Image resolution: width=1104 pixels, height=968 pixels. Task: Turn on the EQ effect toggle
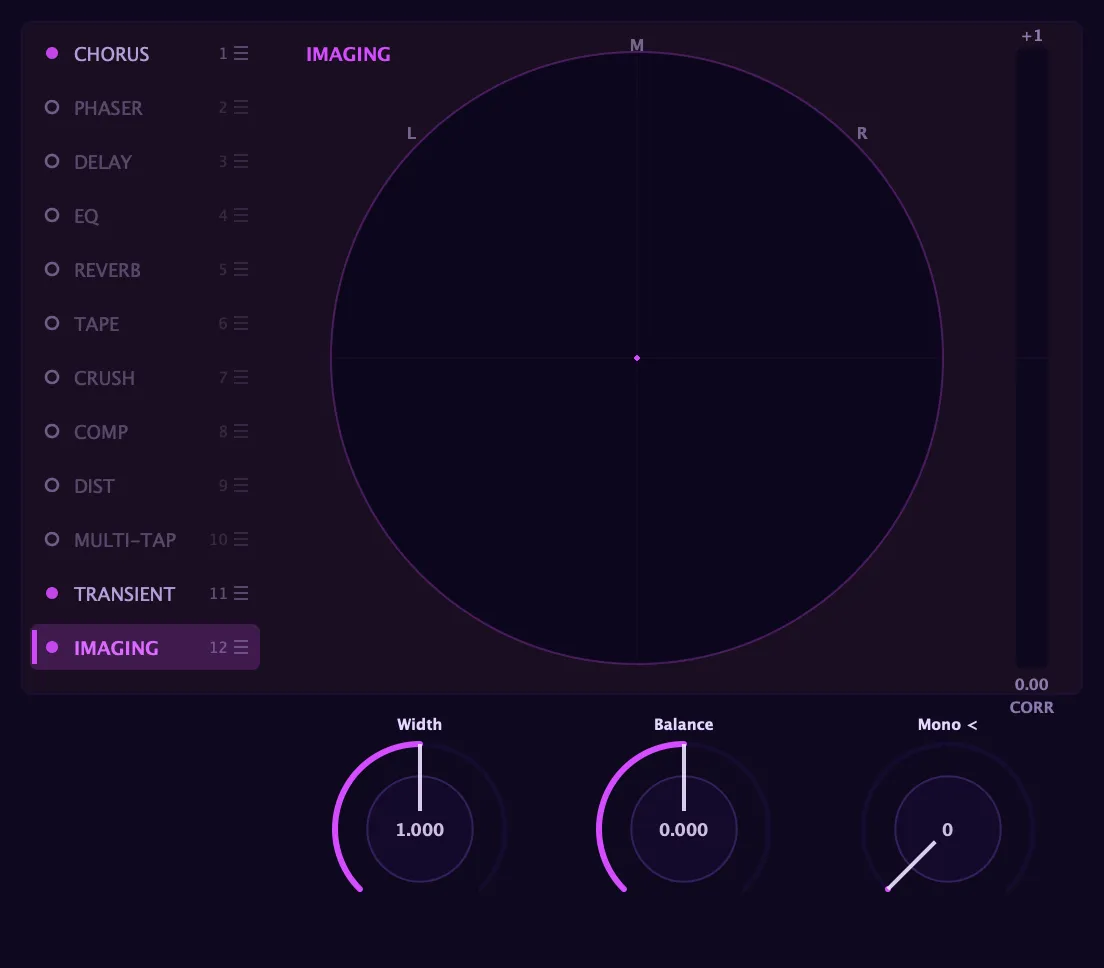click(52, 215)
